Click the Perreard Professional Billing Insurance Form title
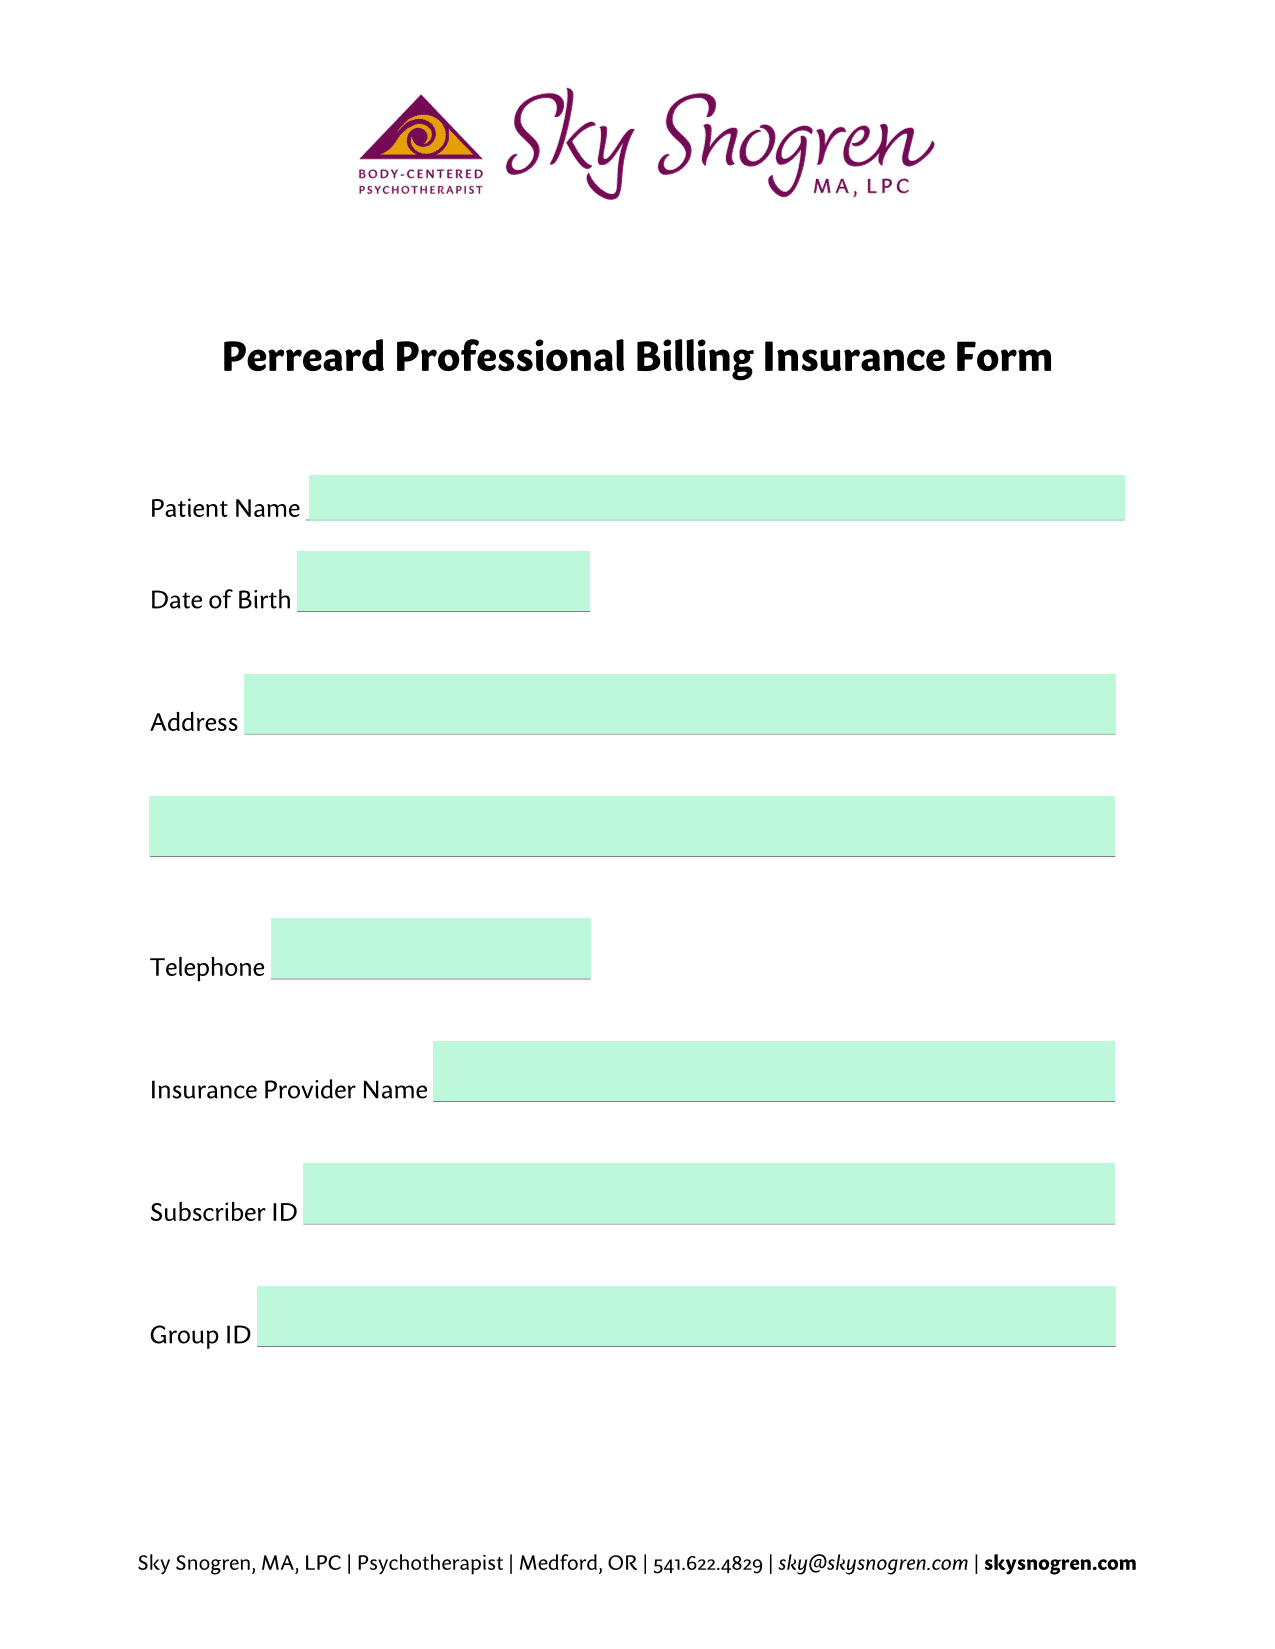Screen dimensions: 1275x1649 pos(637,357)
